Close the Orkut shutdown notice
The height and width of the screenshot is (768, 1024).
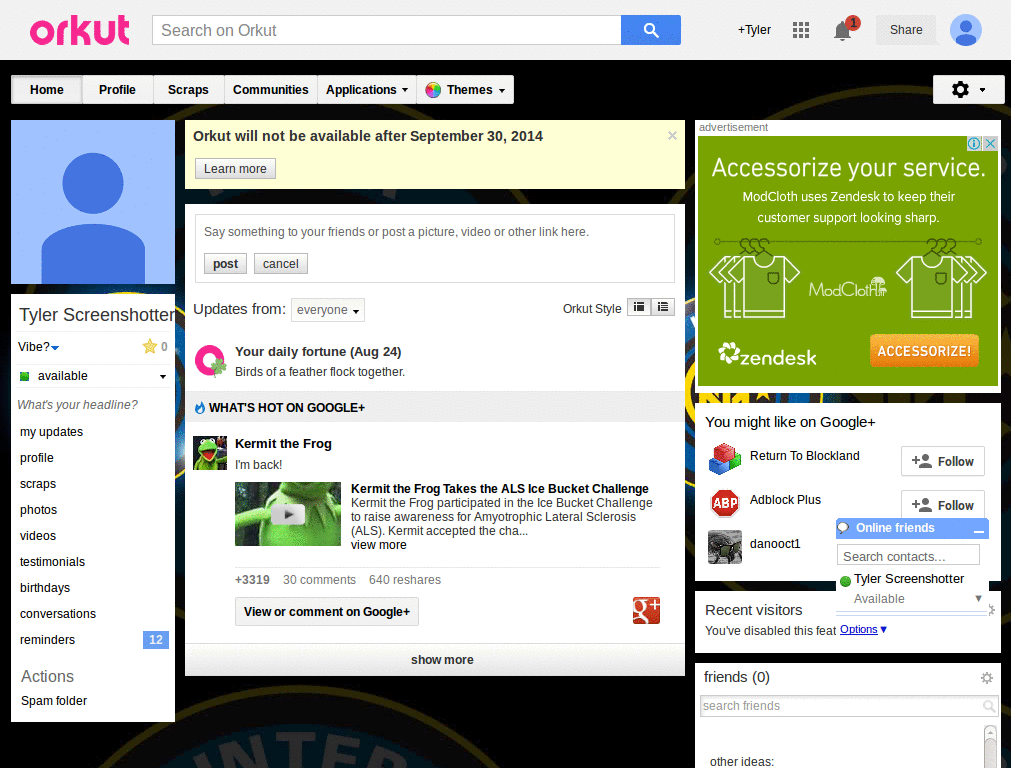coord(672,136)
